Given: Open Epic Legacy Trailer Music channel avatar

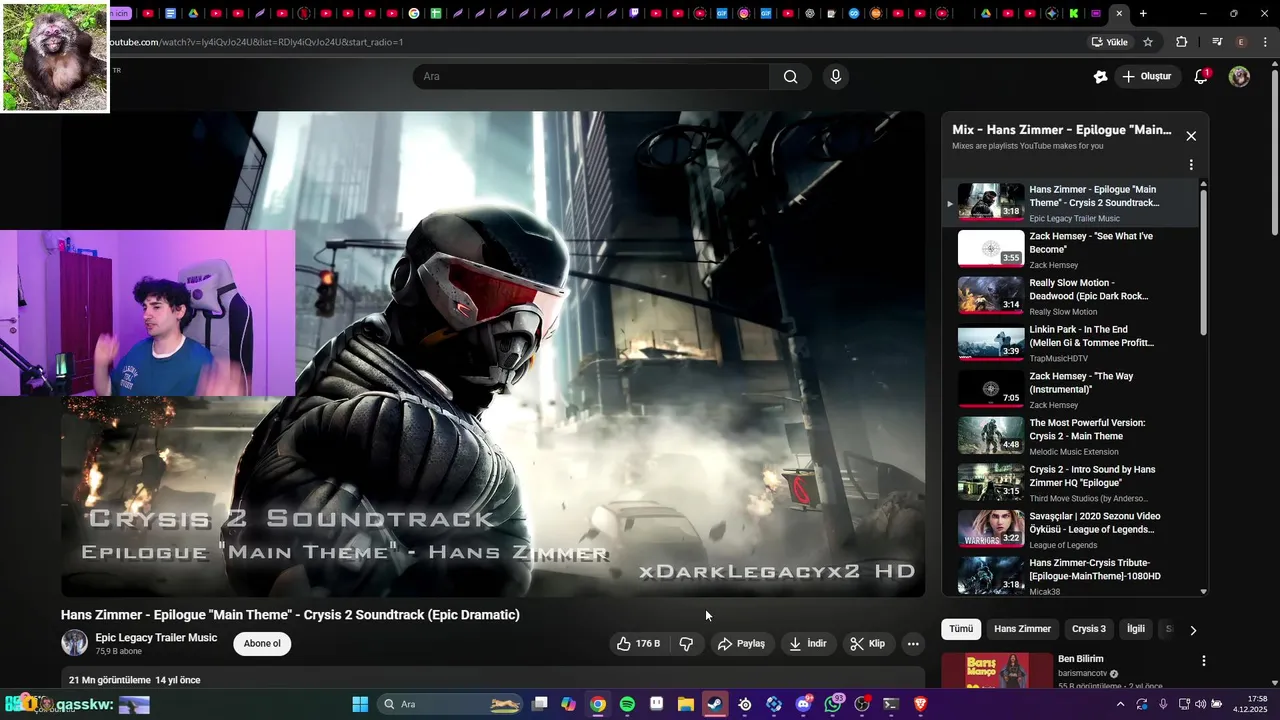Looking at the screenshot, I should (x=74, y=643).
